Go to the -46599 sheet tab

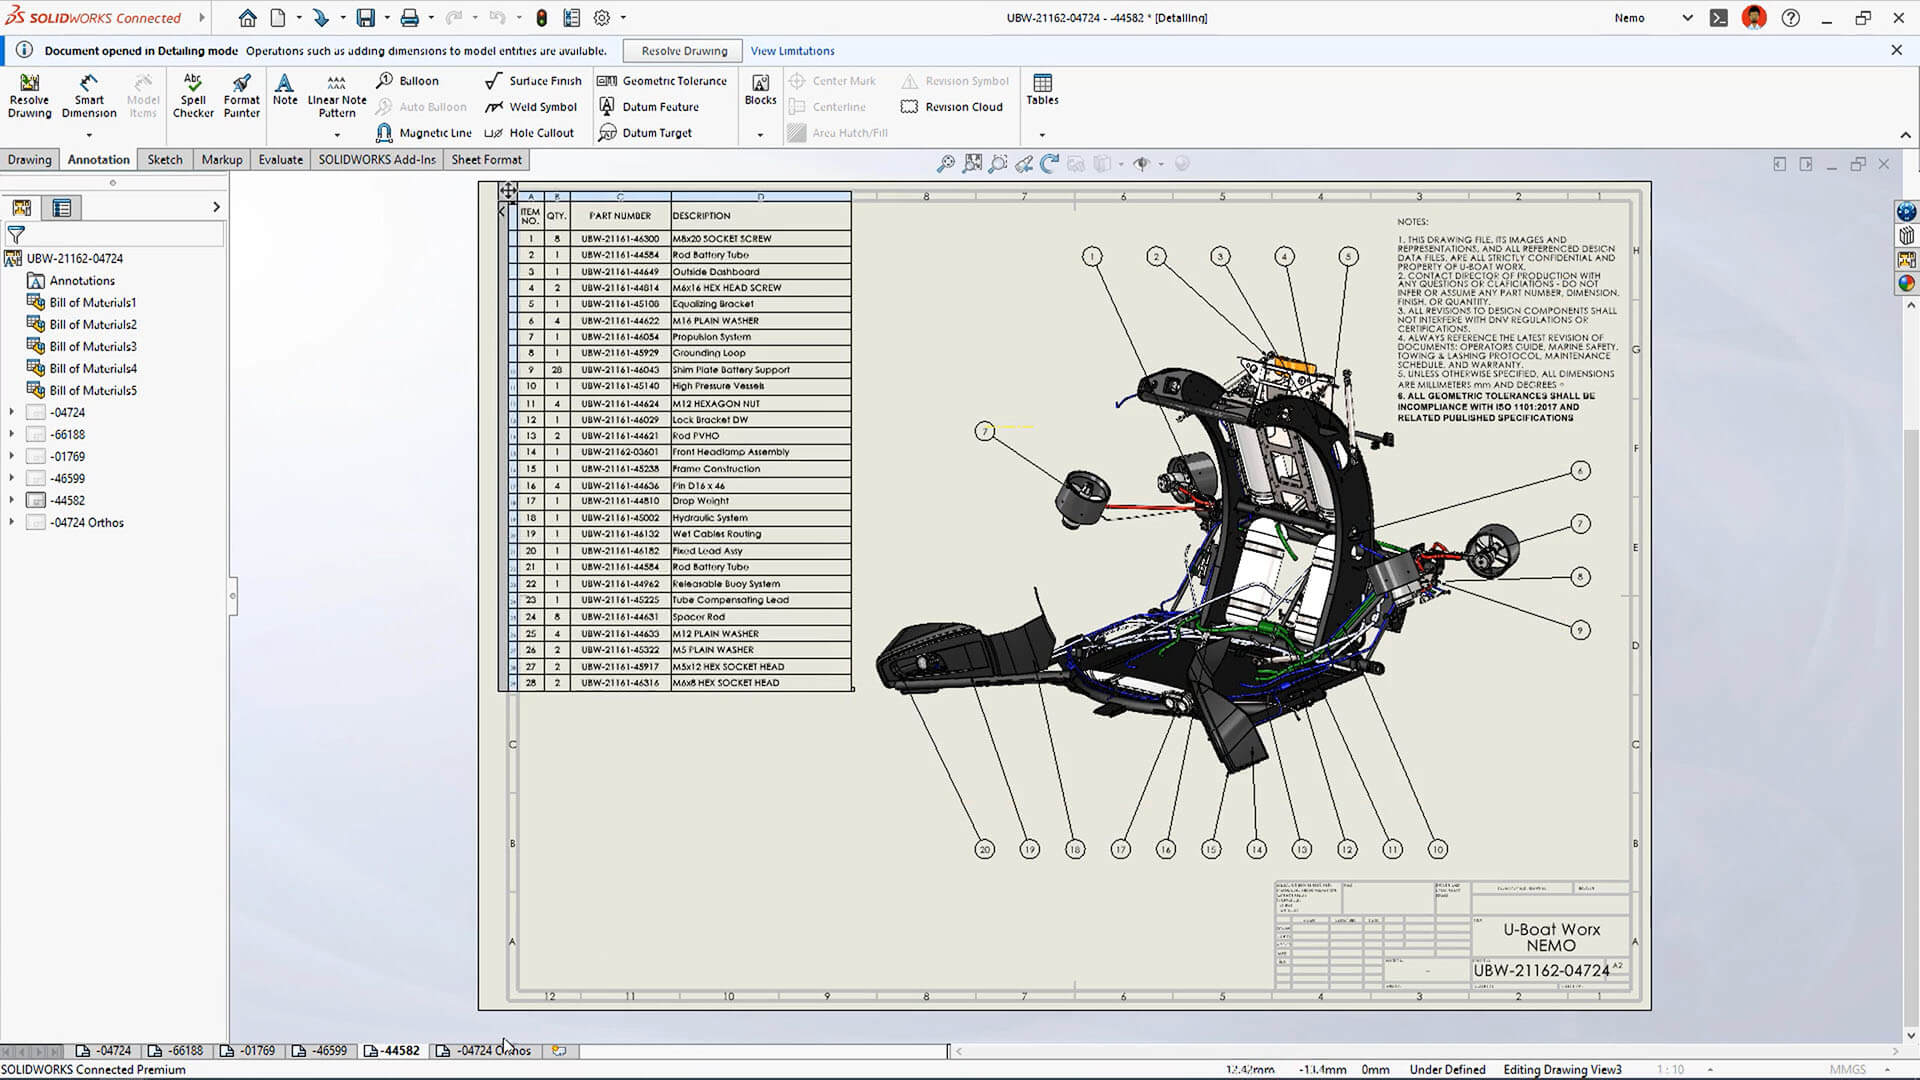point(321,1051)
